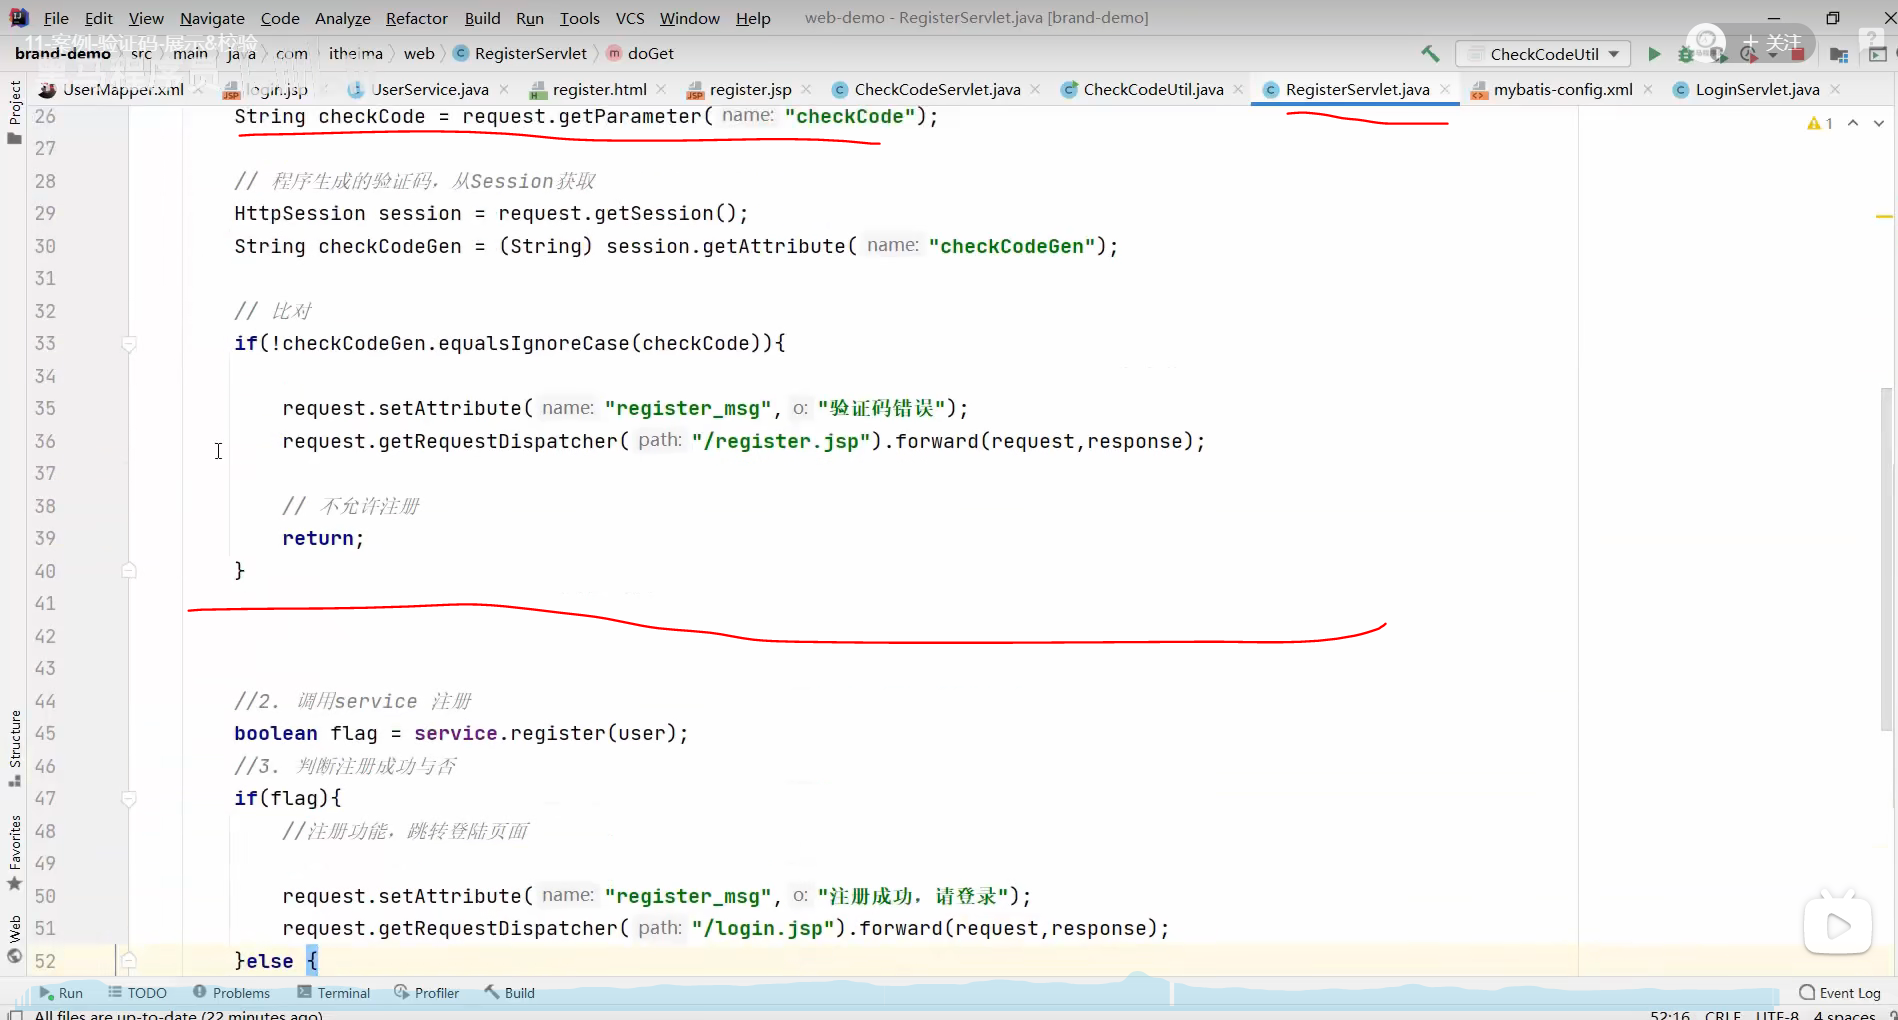Click fold end marker at line 40
This screenshot has height=1020, width=1898.
point(129,571)
